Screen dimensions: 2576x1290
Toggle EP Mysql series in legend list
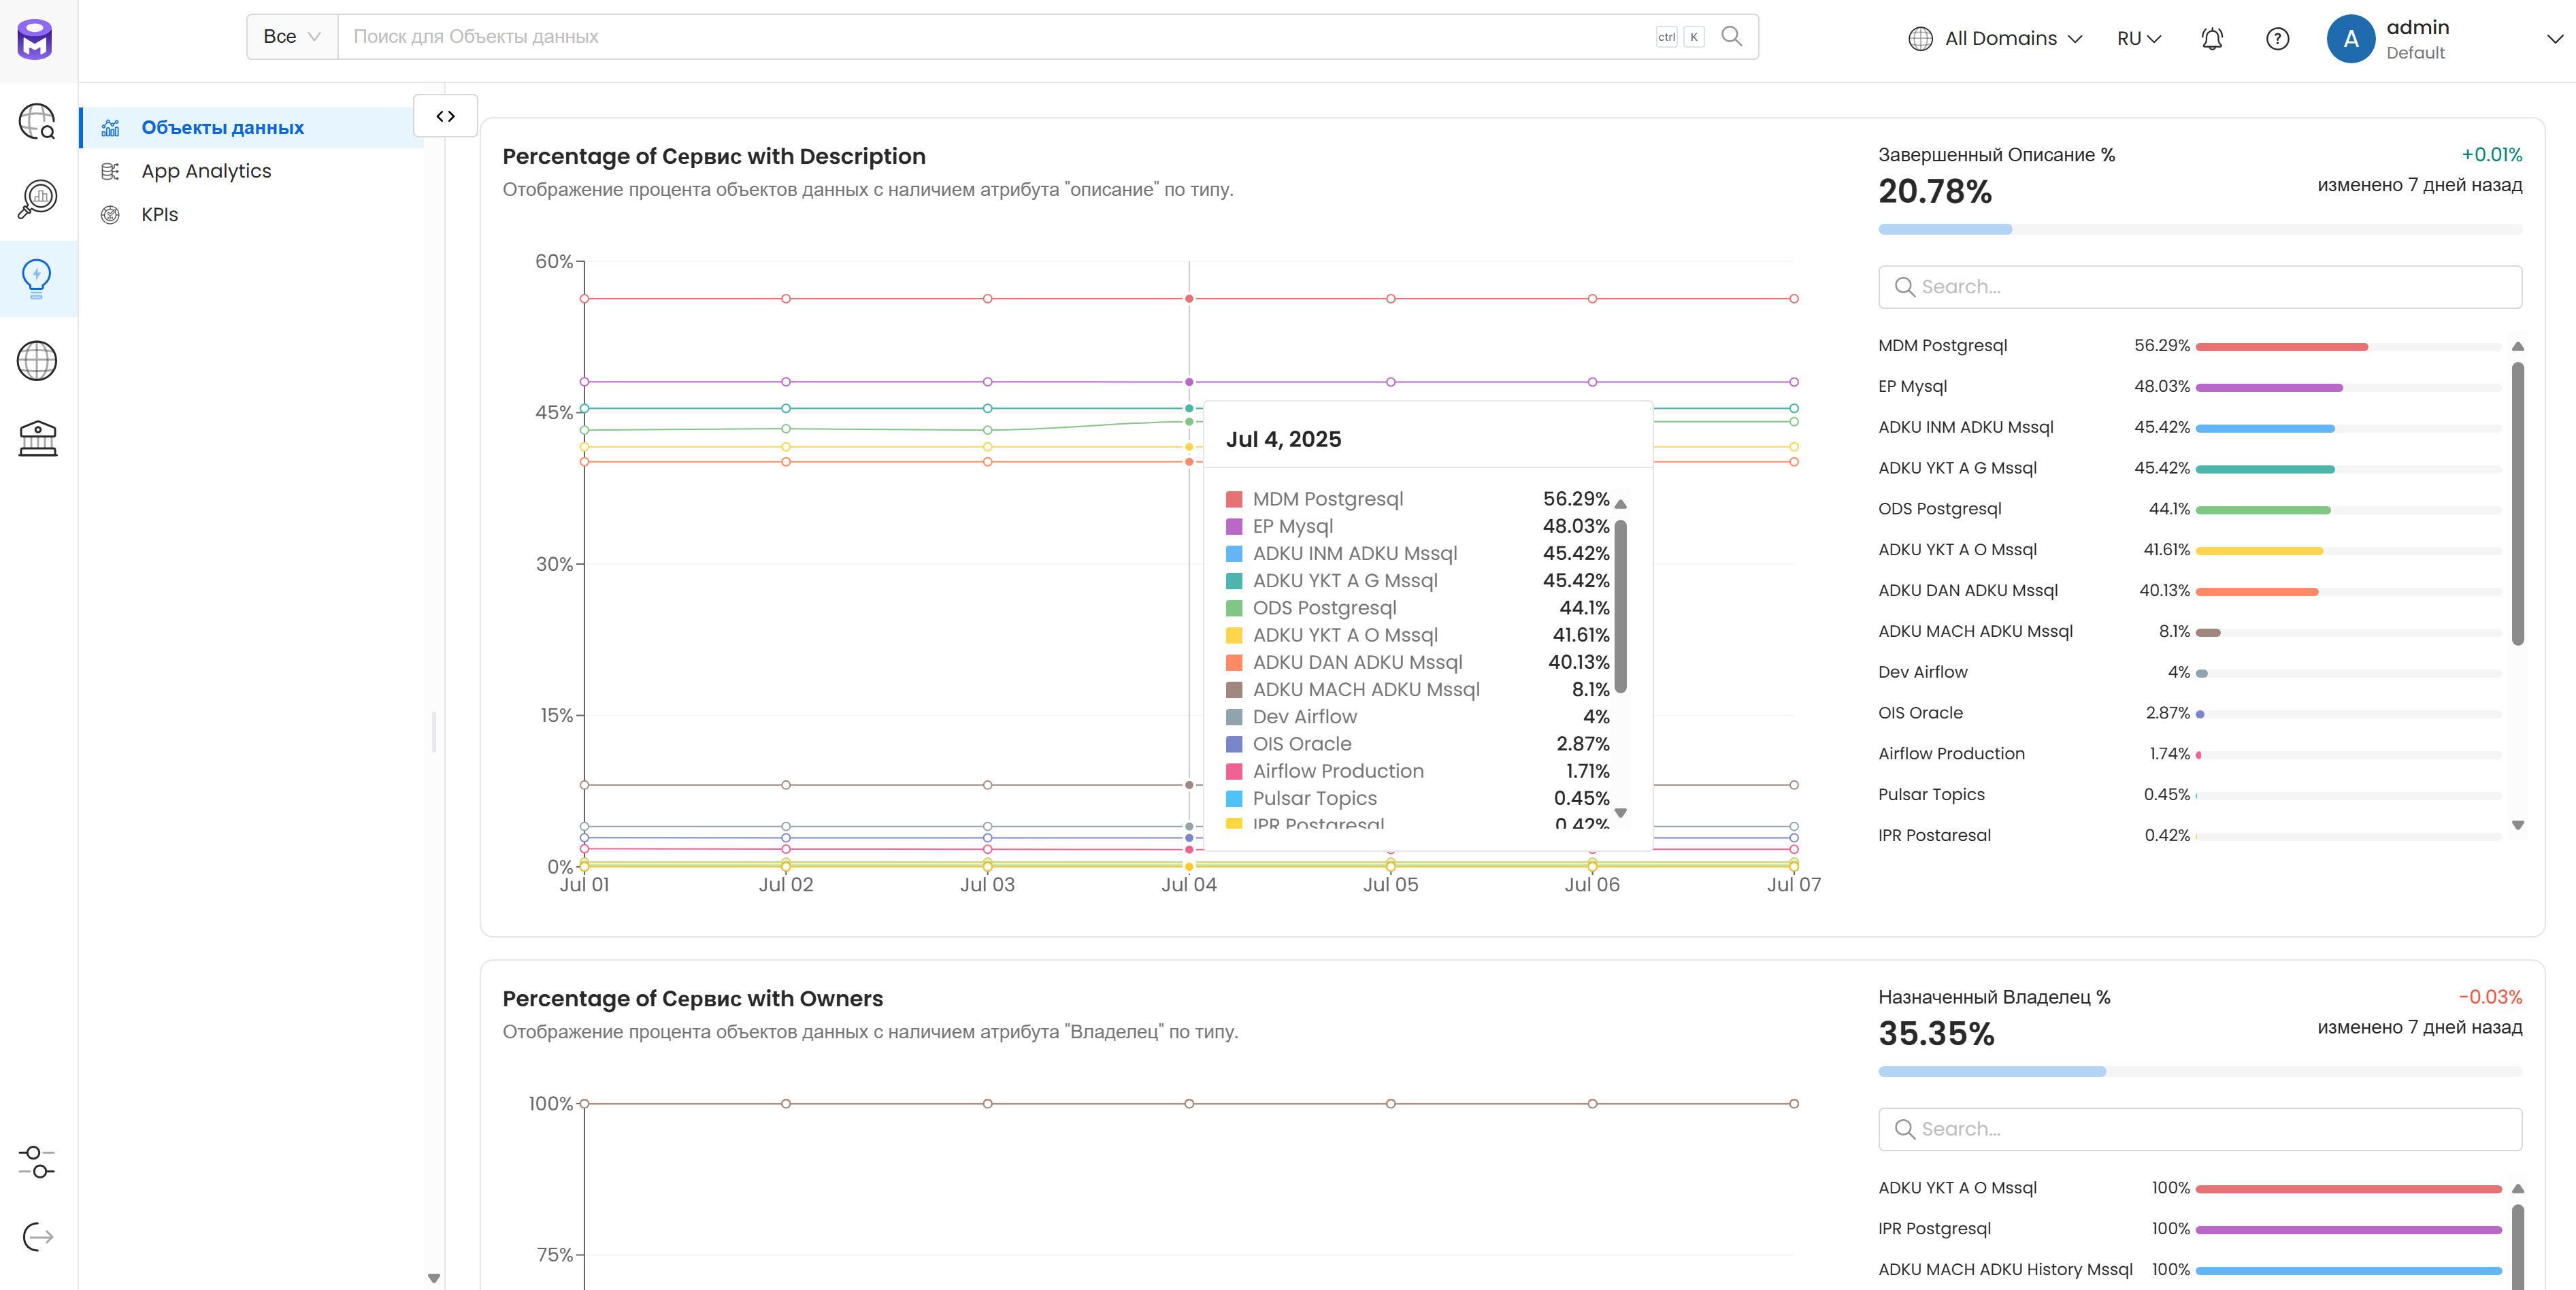coord(1912,387)
